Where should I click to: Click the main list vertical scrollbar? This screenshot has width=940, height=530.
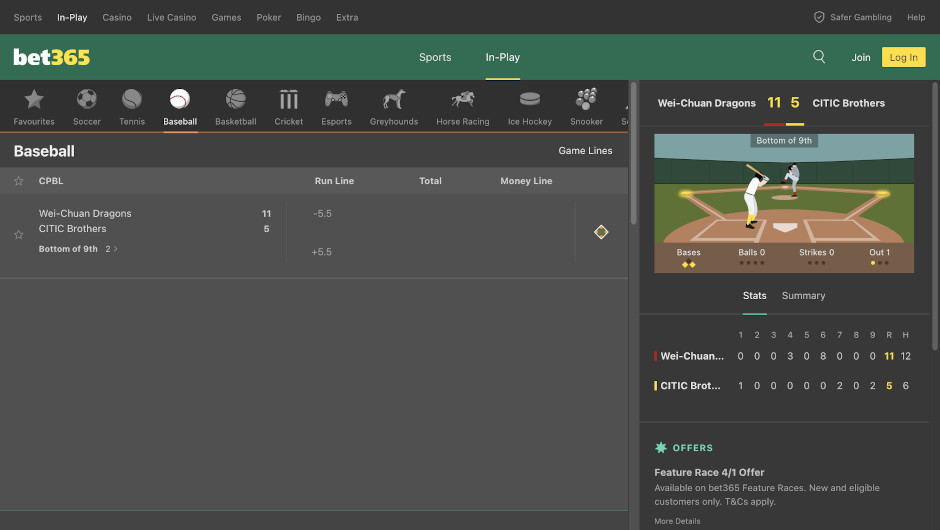click(633, 153)
